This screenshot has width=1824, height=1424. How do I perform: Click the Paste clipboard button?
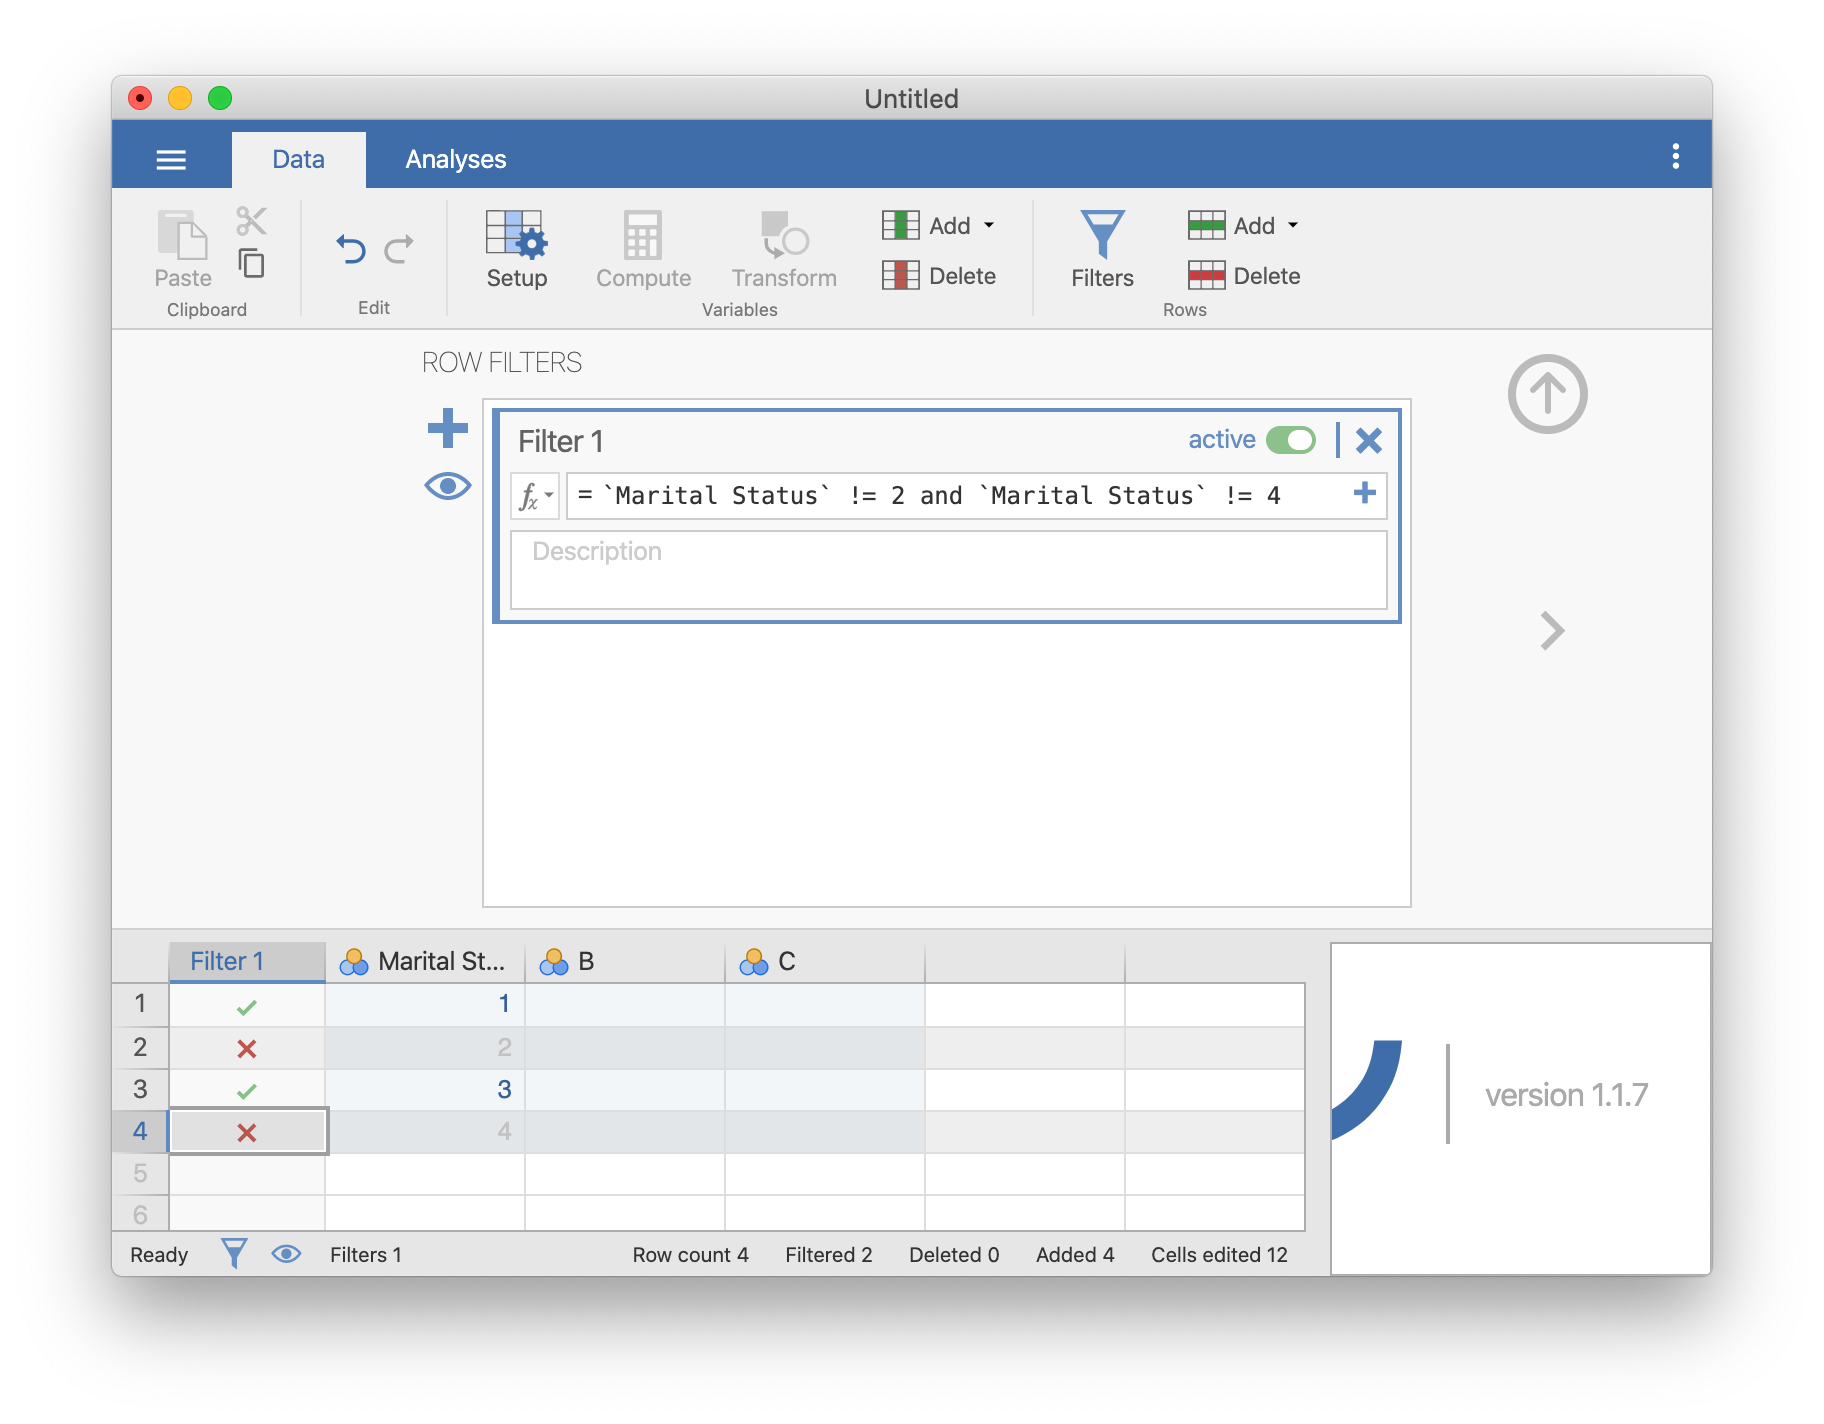click(183, 250)
